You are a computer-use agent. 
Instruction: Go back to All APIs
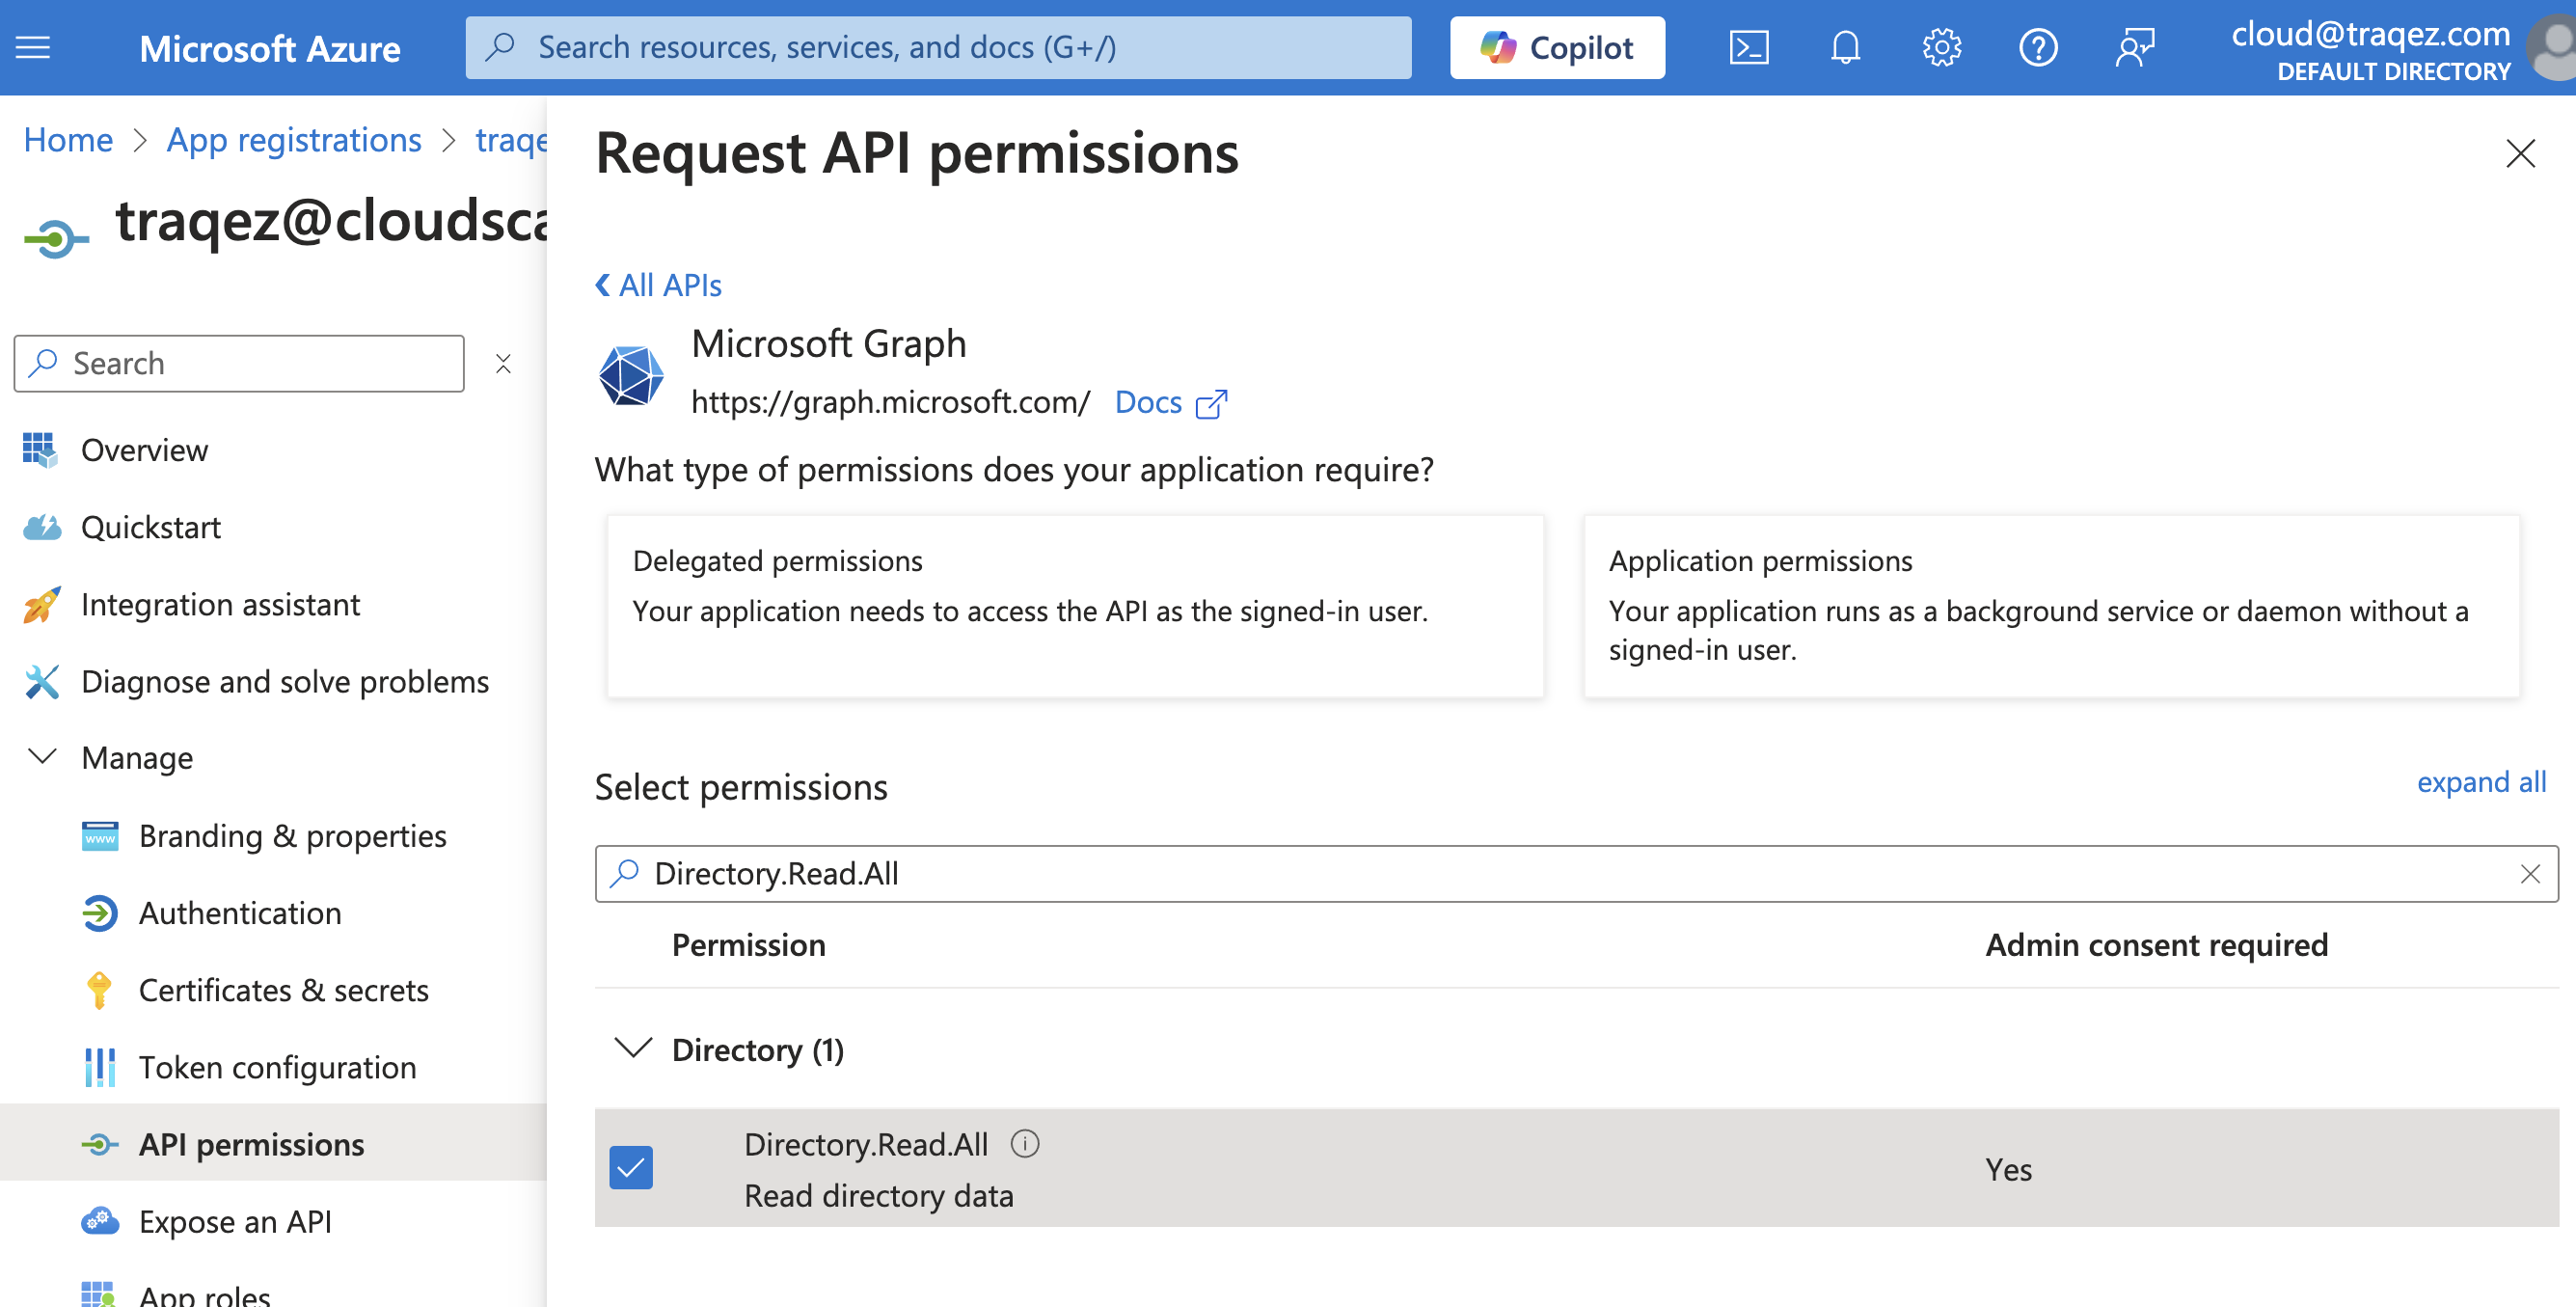[657, 285]
